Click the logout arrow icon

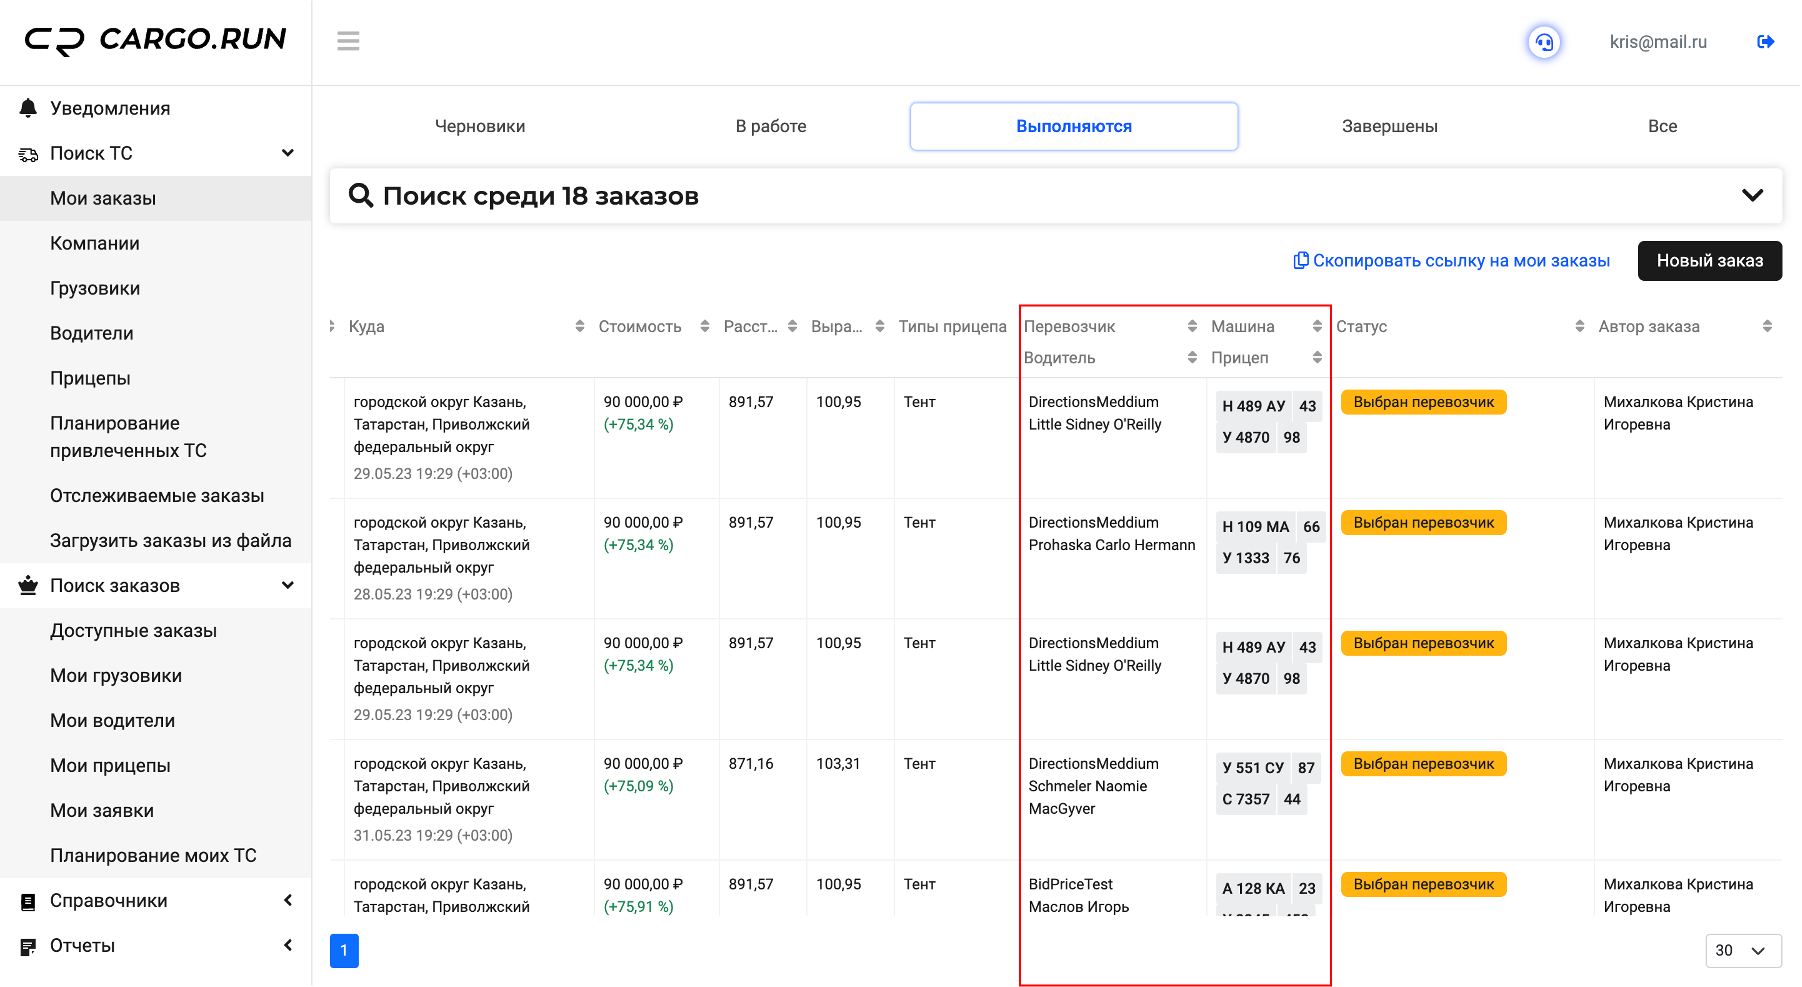pyautogui.click(x=1765, y=42)
